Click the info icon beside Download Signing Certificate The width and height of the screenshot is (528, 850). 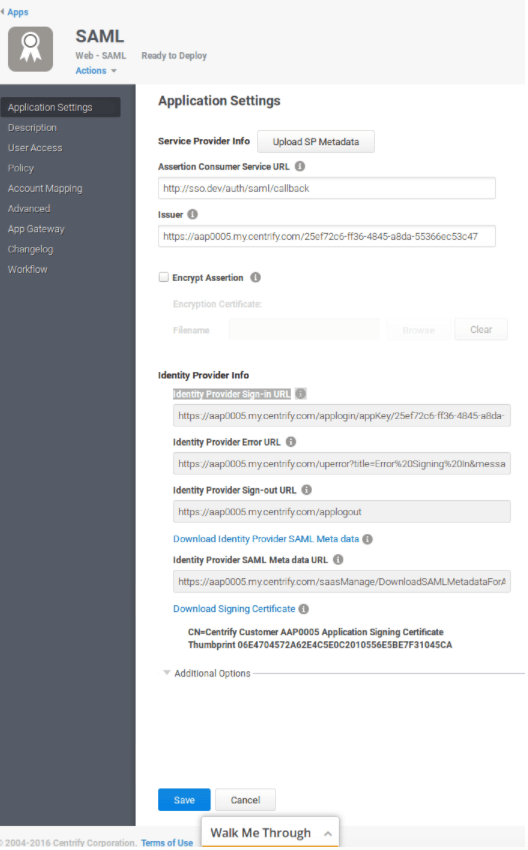(304, 609)
